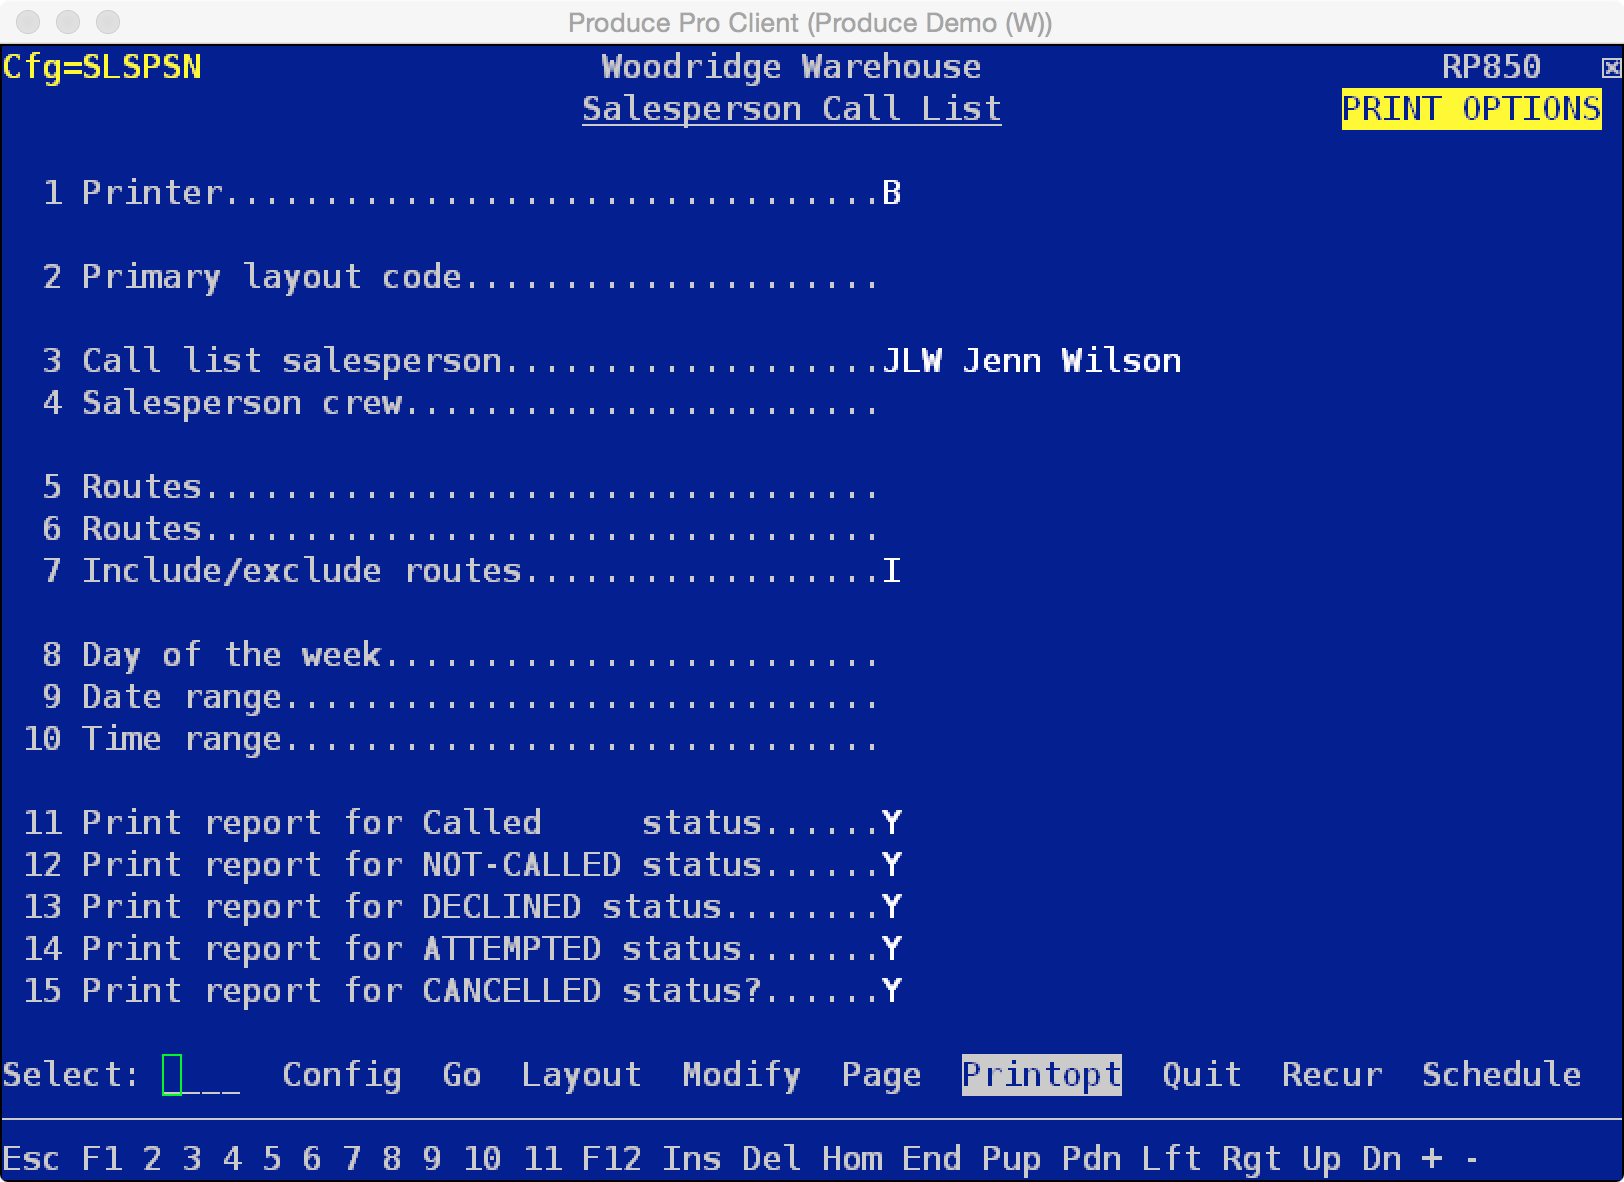
Task: Click the Time range line
Action: (x=450, y=739)
